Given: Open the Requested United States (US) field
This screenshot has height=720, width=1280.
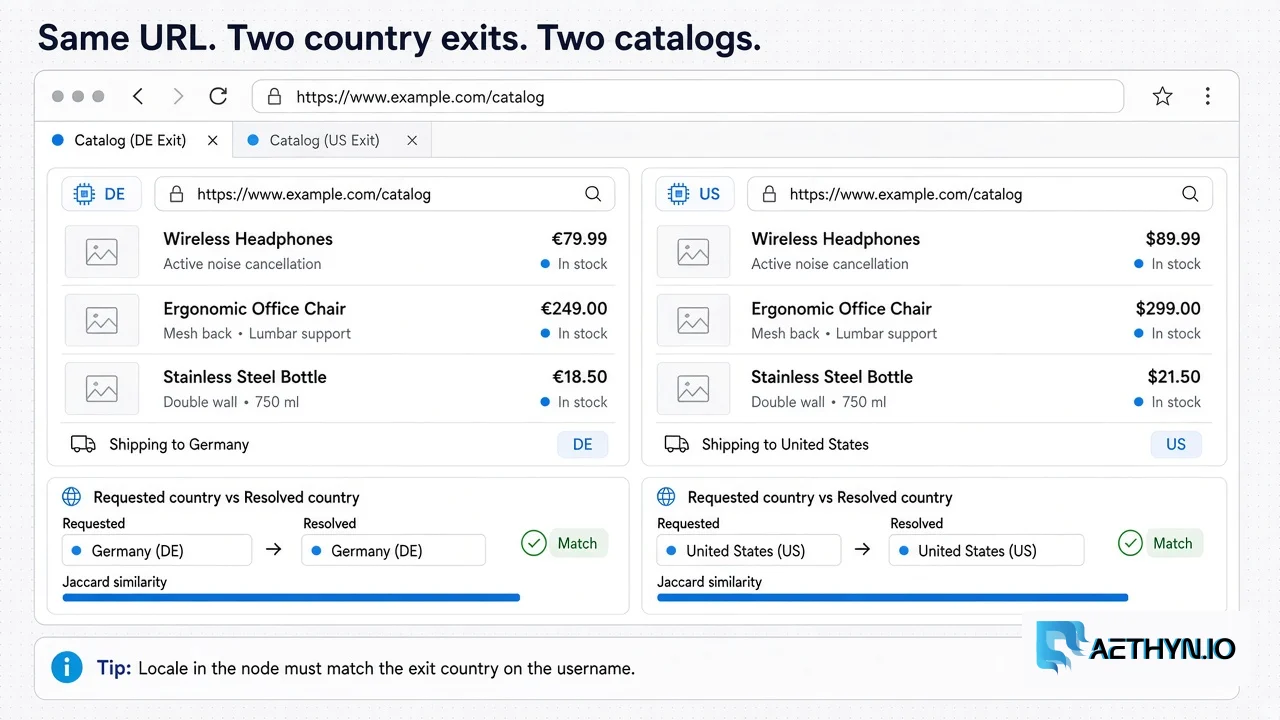Looking at the screenshot, I should (x=748, y=550).
